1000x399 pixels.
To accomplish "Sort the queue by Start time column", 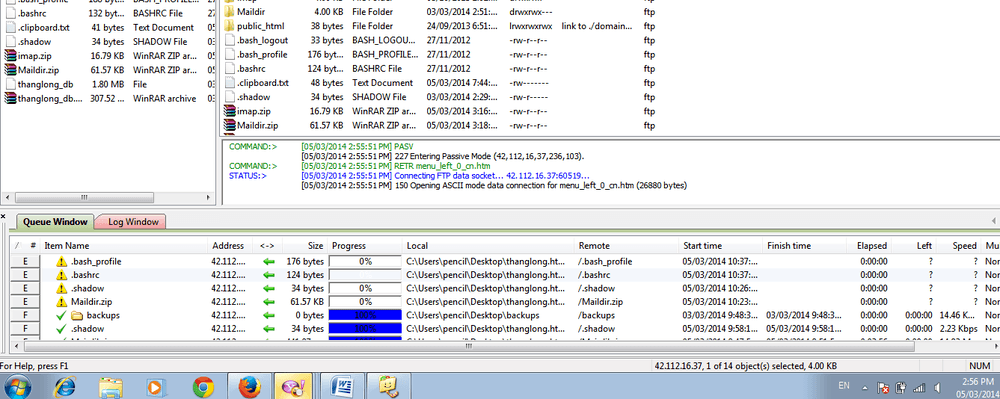I will point(721,245).
